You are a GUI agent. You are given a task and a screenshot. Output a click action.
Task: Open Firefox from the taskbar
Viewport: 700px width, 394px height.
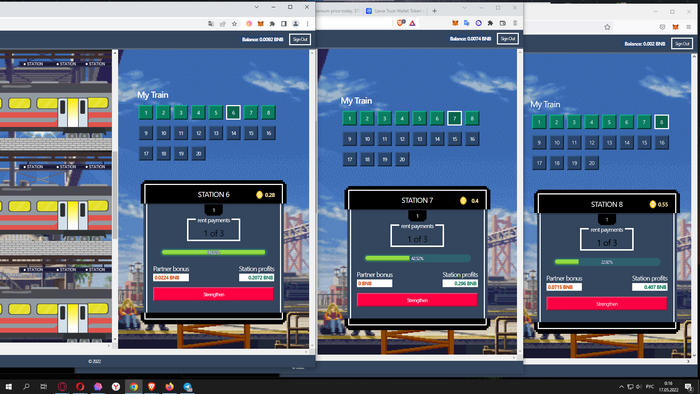point(169,386)
